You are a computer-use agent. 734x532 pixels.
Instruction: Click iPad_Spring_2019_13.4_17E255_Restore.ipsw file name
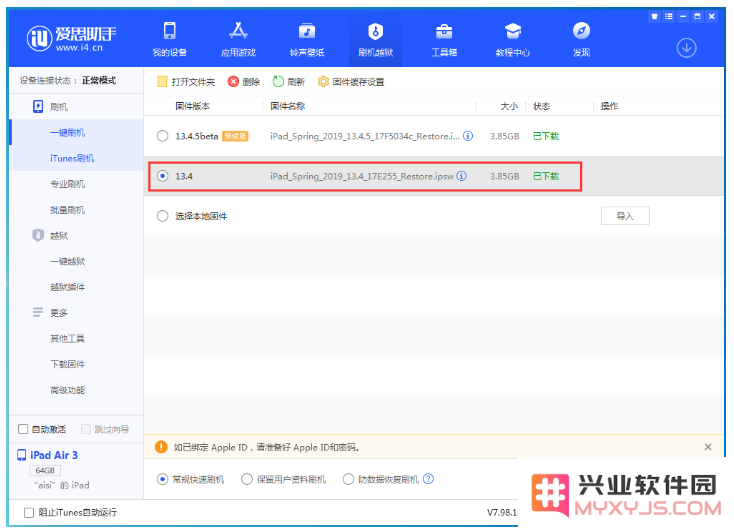[362, 176]
